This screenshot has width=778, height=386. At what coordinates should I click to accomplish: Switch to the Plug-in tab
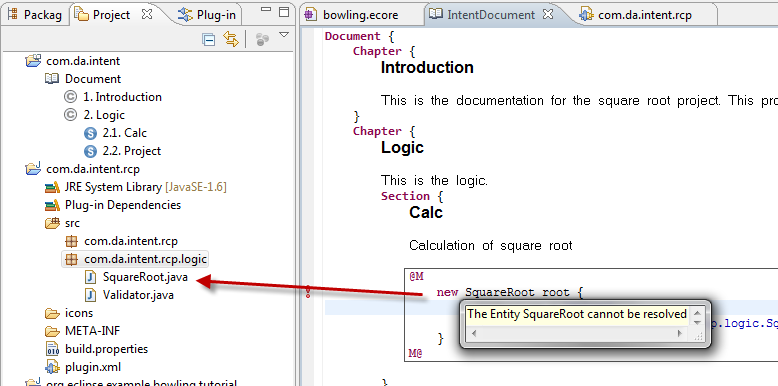(x=208, y=14)
